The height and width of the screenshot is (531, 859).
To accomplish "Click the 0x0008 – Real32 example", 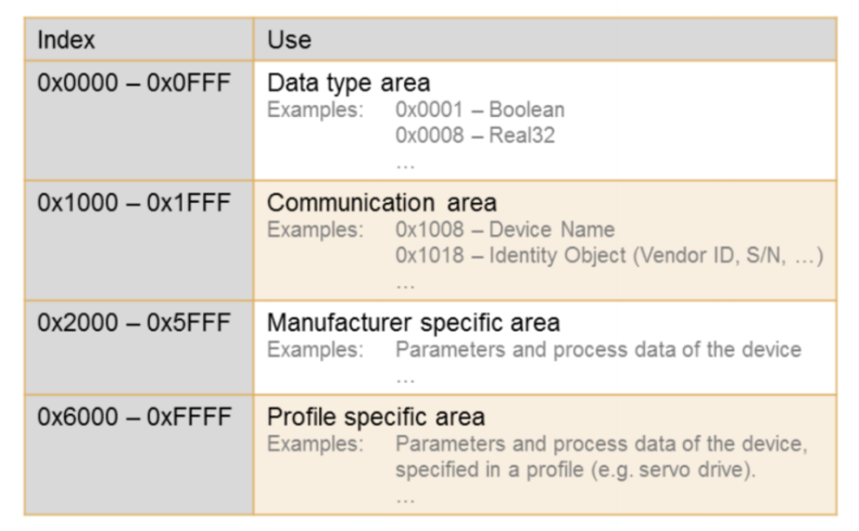I will point(475,135).
